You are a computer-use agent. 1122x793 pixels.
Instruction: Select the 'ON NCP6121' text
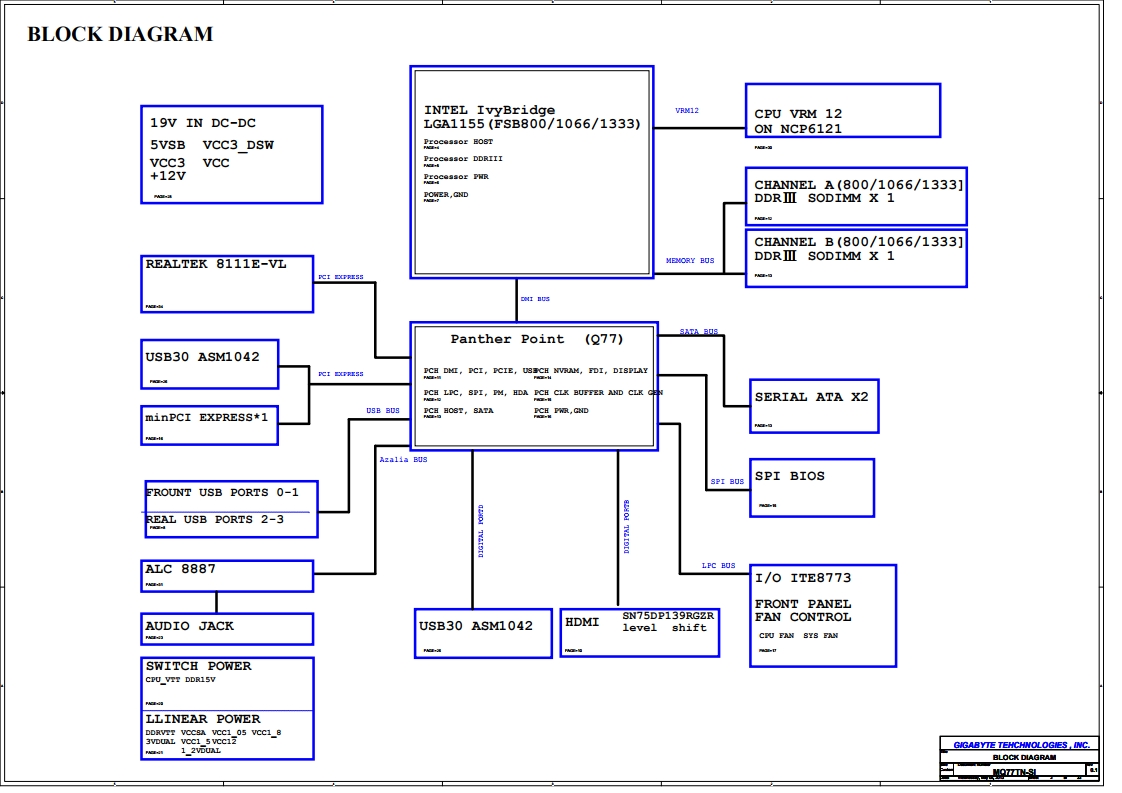click(x=798, y=130)
